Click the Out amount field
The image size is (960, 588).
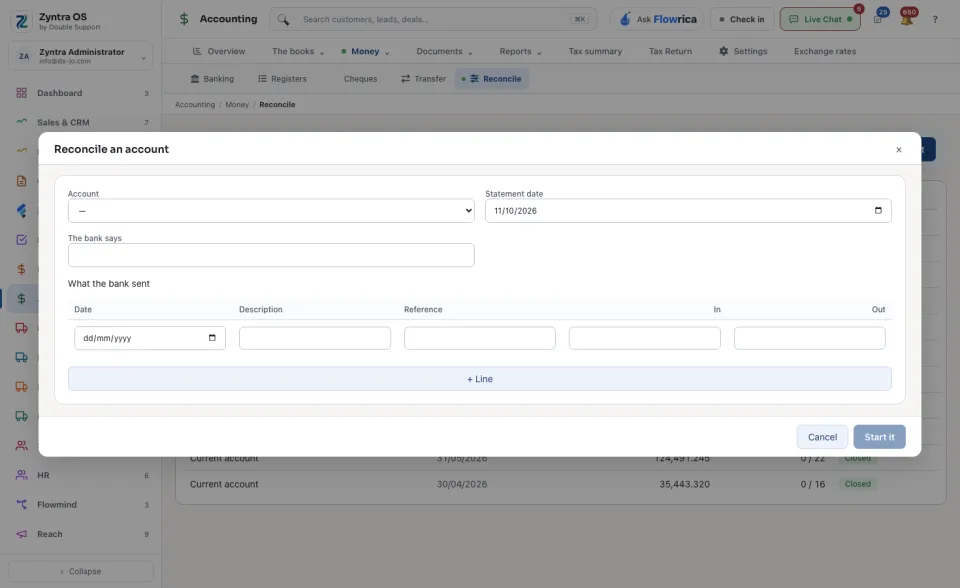pos(809,338)
